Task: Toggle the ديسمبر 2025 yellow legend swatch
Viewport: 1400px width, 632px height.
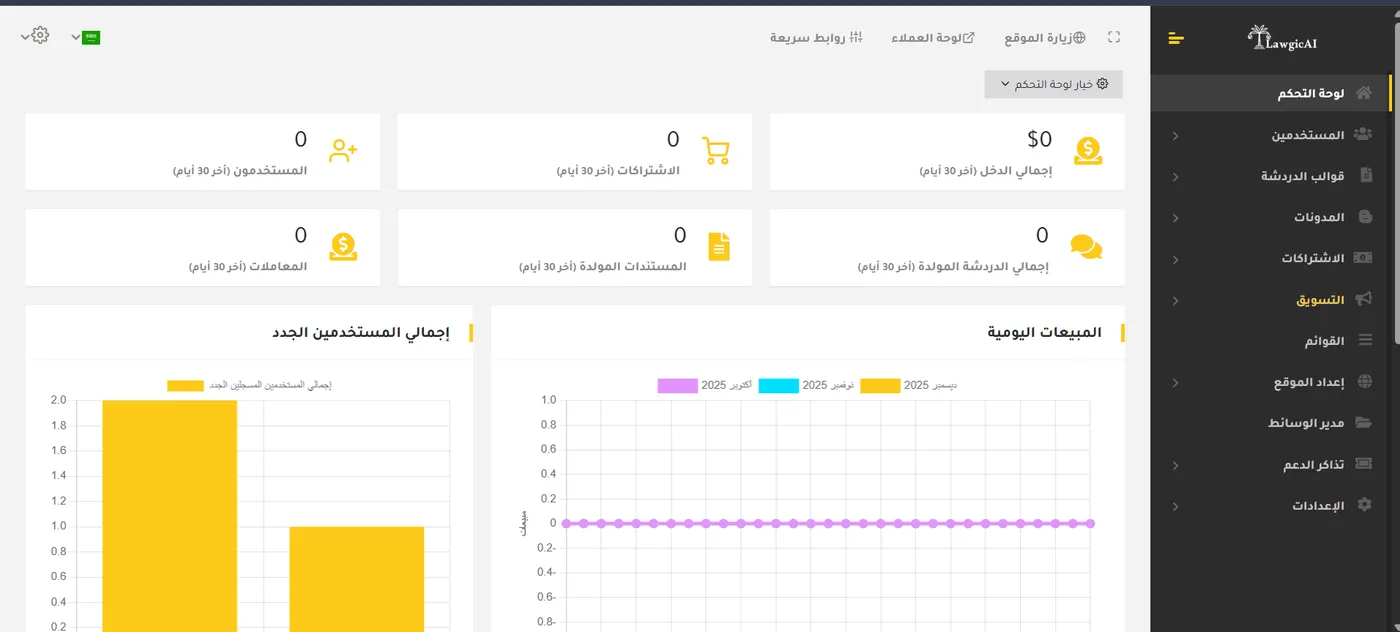Action: coord(880,385)
